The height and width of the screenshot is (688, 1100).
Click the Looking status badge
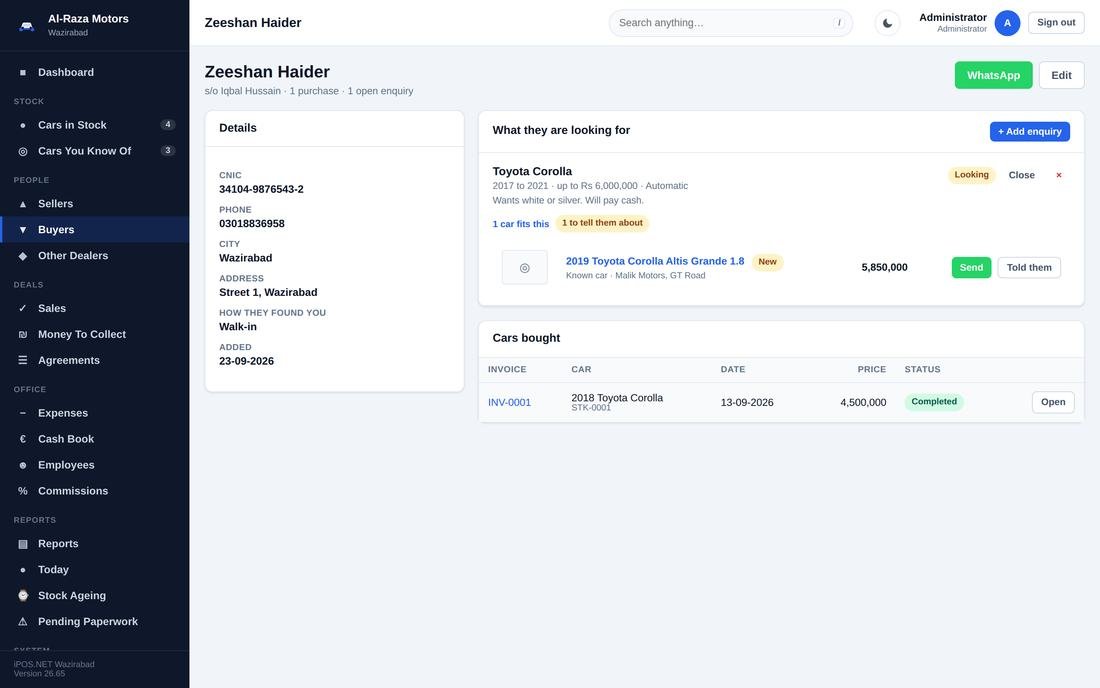click(971, 175)
